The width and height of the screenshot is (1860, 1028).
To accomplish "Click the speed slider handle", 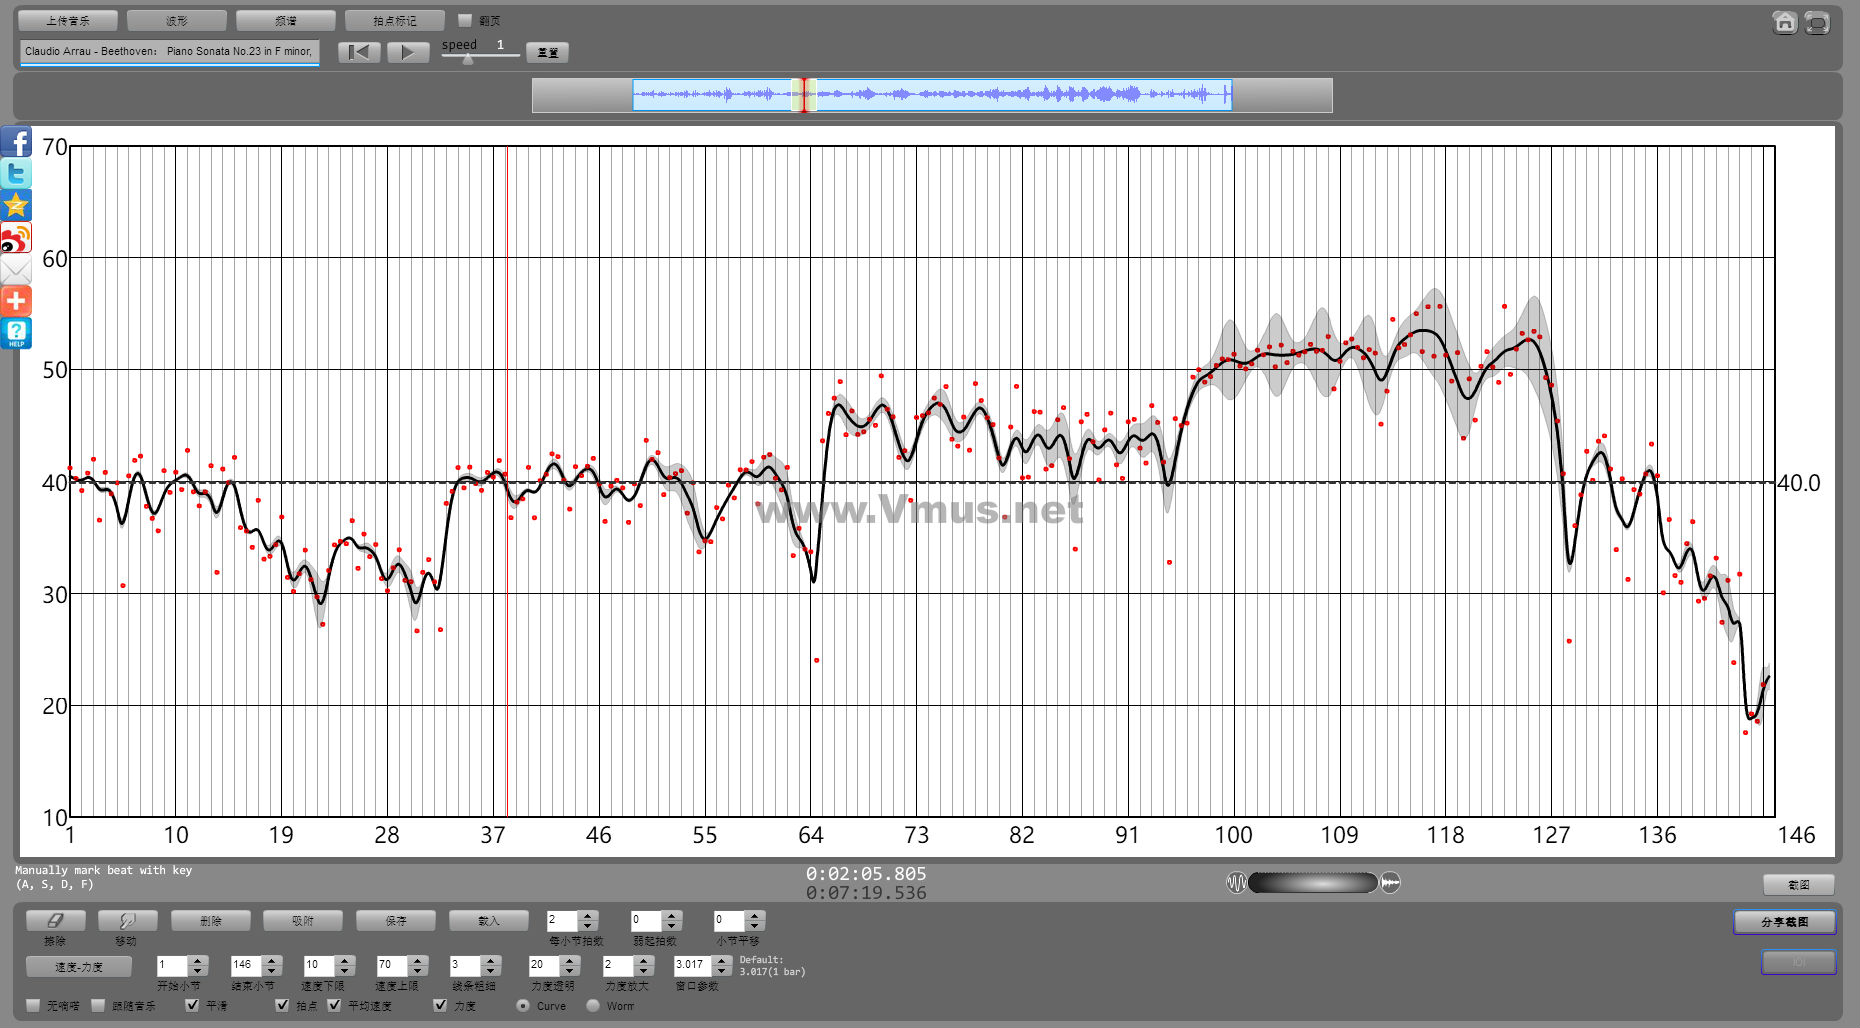I will tap(467, 59).
